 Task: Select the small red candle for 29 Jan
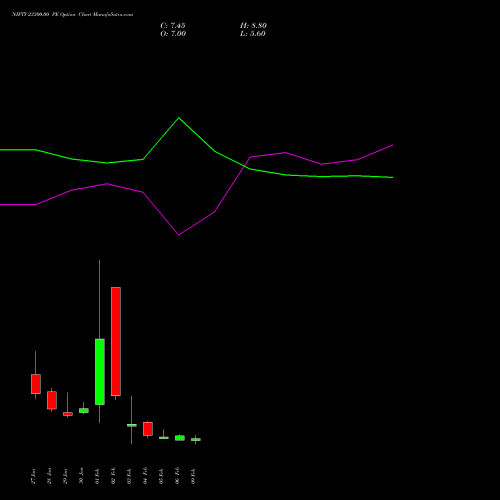tap(68, 414)
